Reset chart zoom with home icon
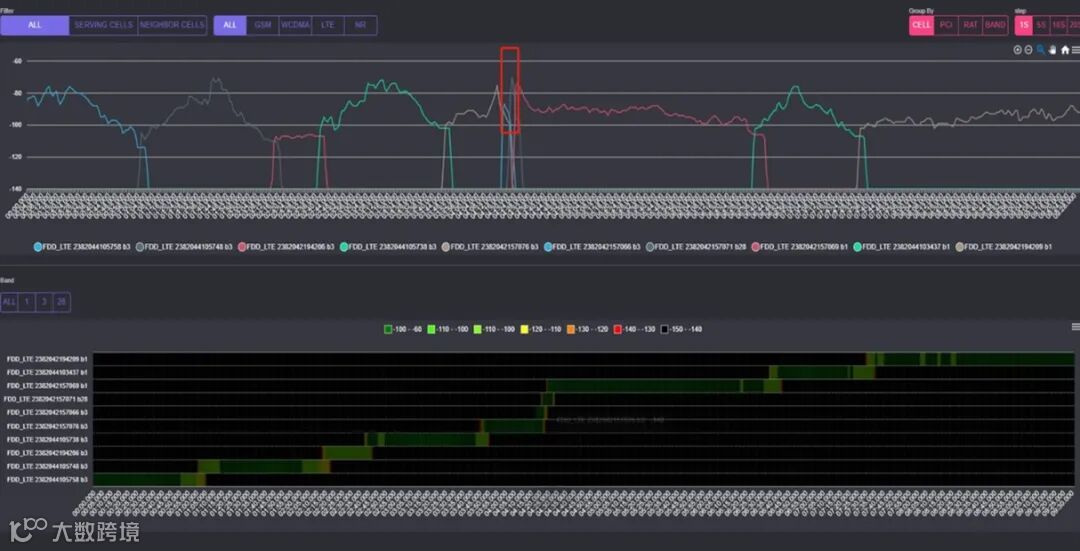1080x551 pixels. 1065,50
